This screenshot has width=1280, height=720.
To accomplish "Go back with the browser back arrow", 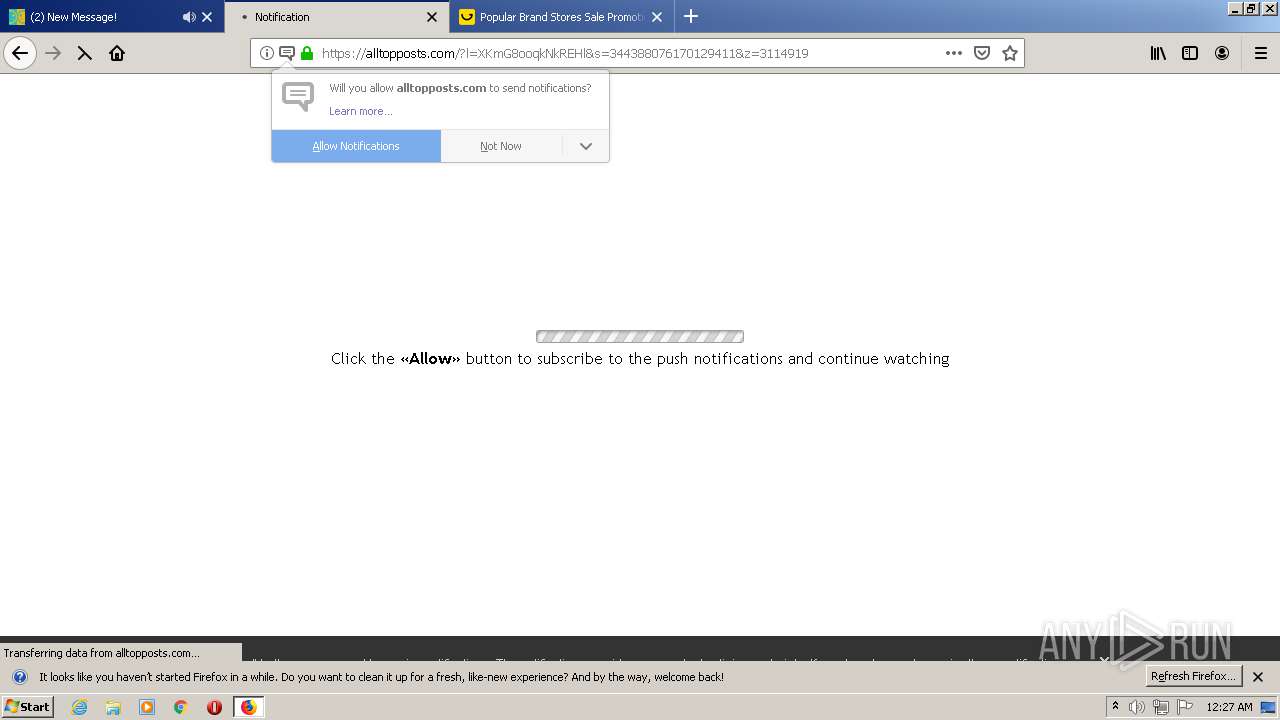I will (x=20, y=53).
